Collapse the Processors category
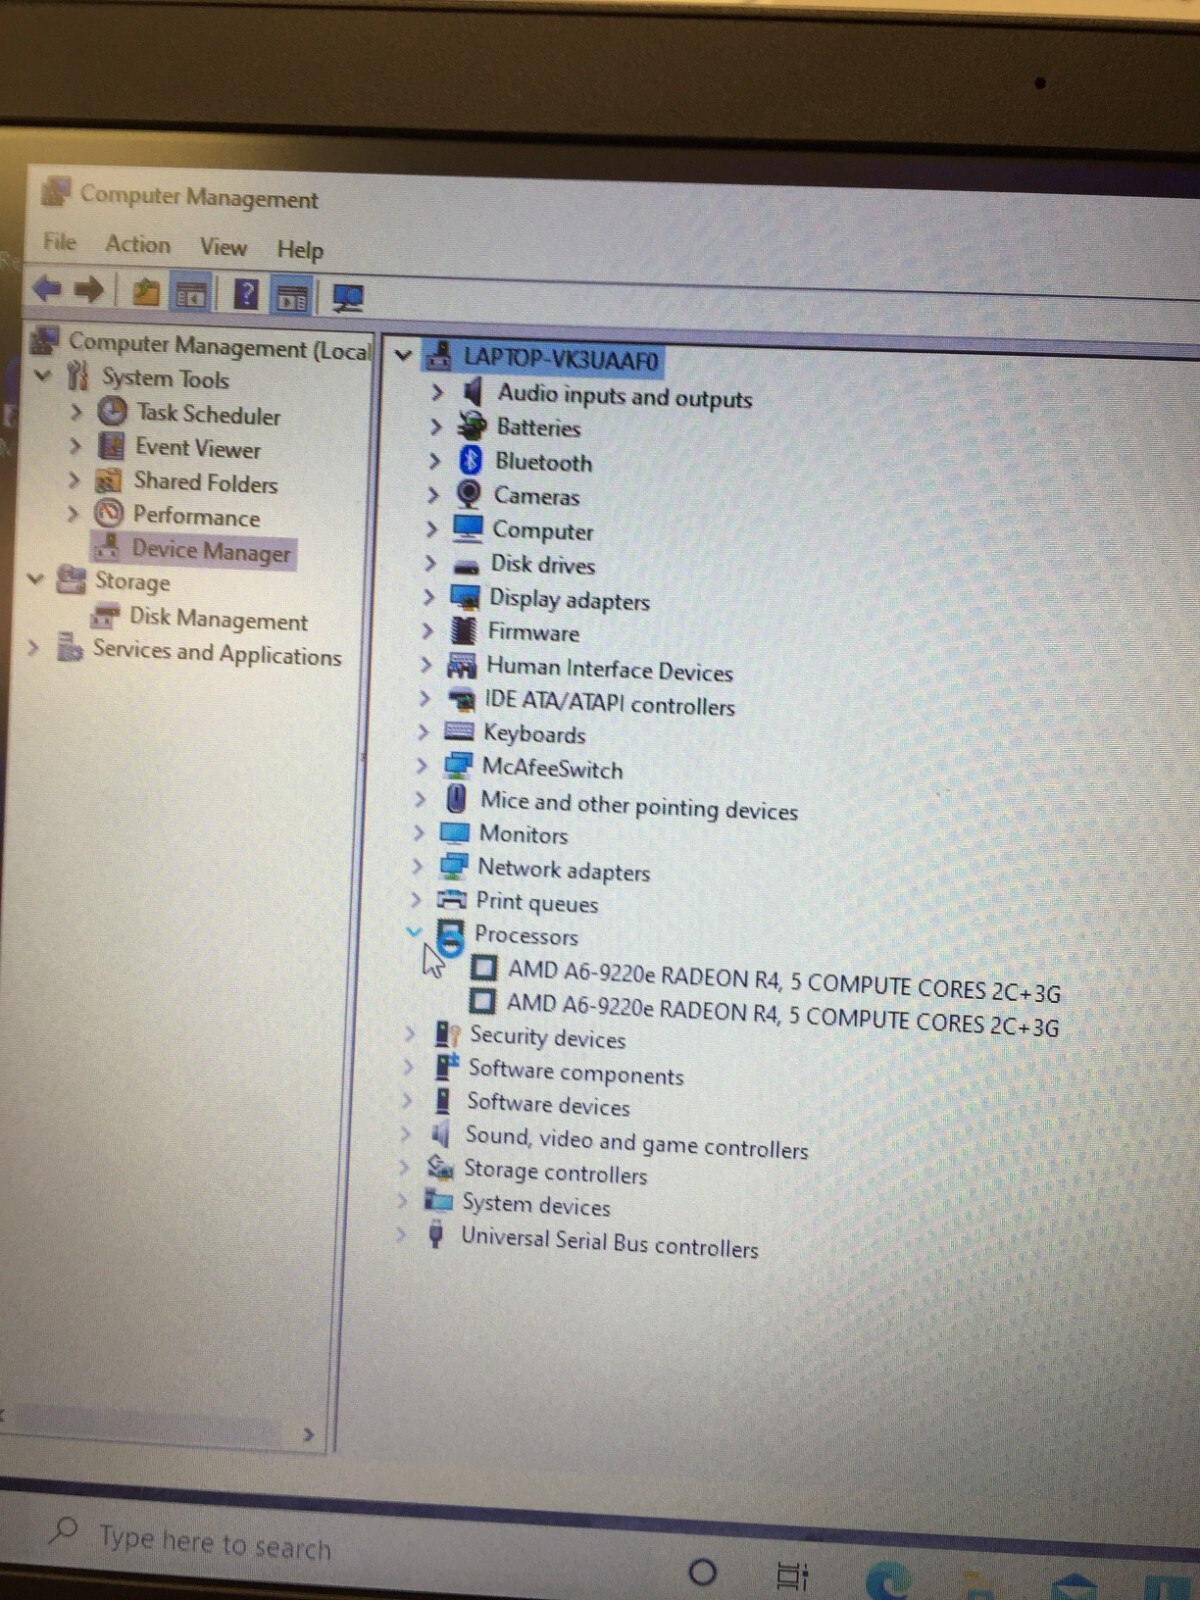Image resolution: width=1200 pixels, height=1600 pixels. click(x=414, y=931)
